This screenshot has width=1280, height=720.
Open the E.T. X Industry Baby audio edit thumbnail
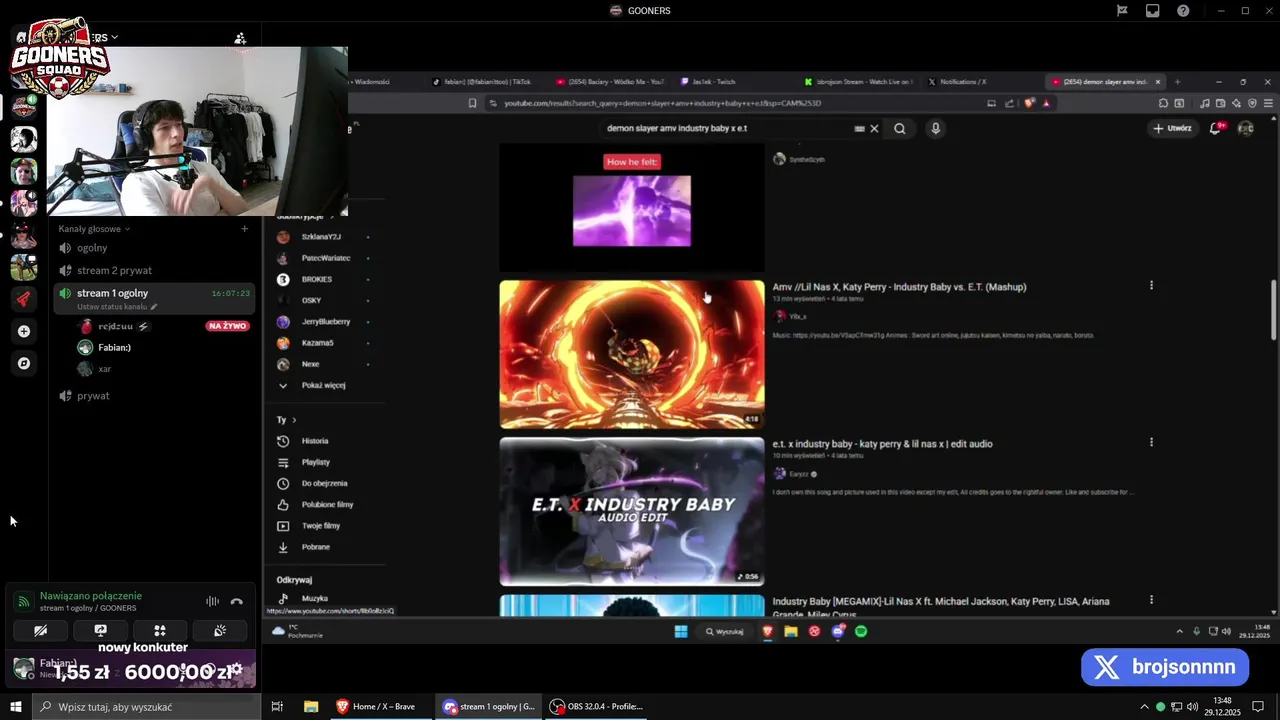click(632, 511)
